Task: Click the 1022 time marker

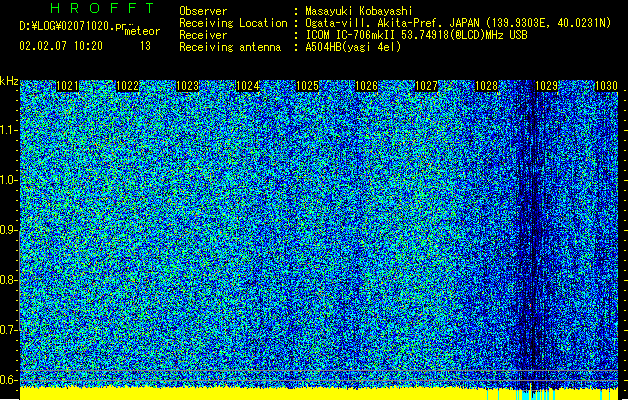Action: pyautogui.click(x=127, y=86)
